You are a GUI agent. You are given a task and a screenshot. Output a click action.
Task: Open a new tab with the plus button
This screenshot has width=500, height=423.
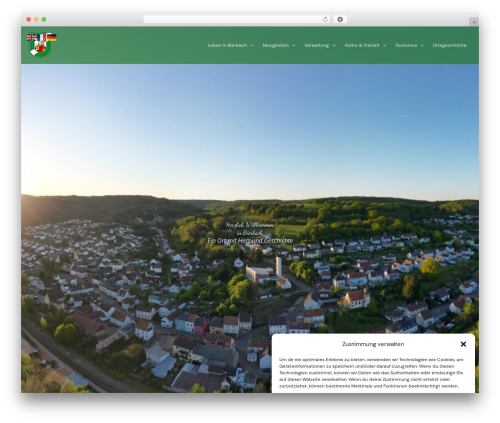pyautogui.click(x=474, y=22)
